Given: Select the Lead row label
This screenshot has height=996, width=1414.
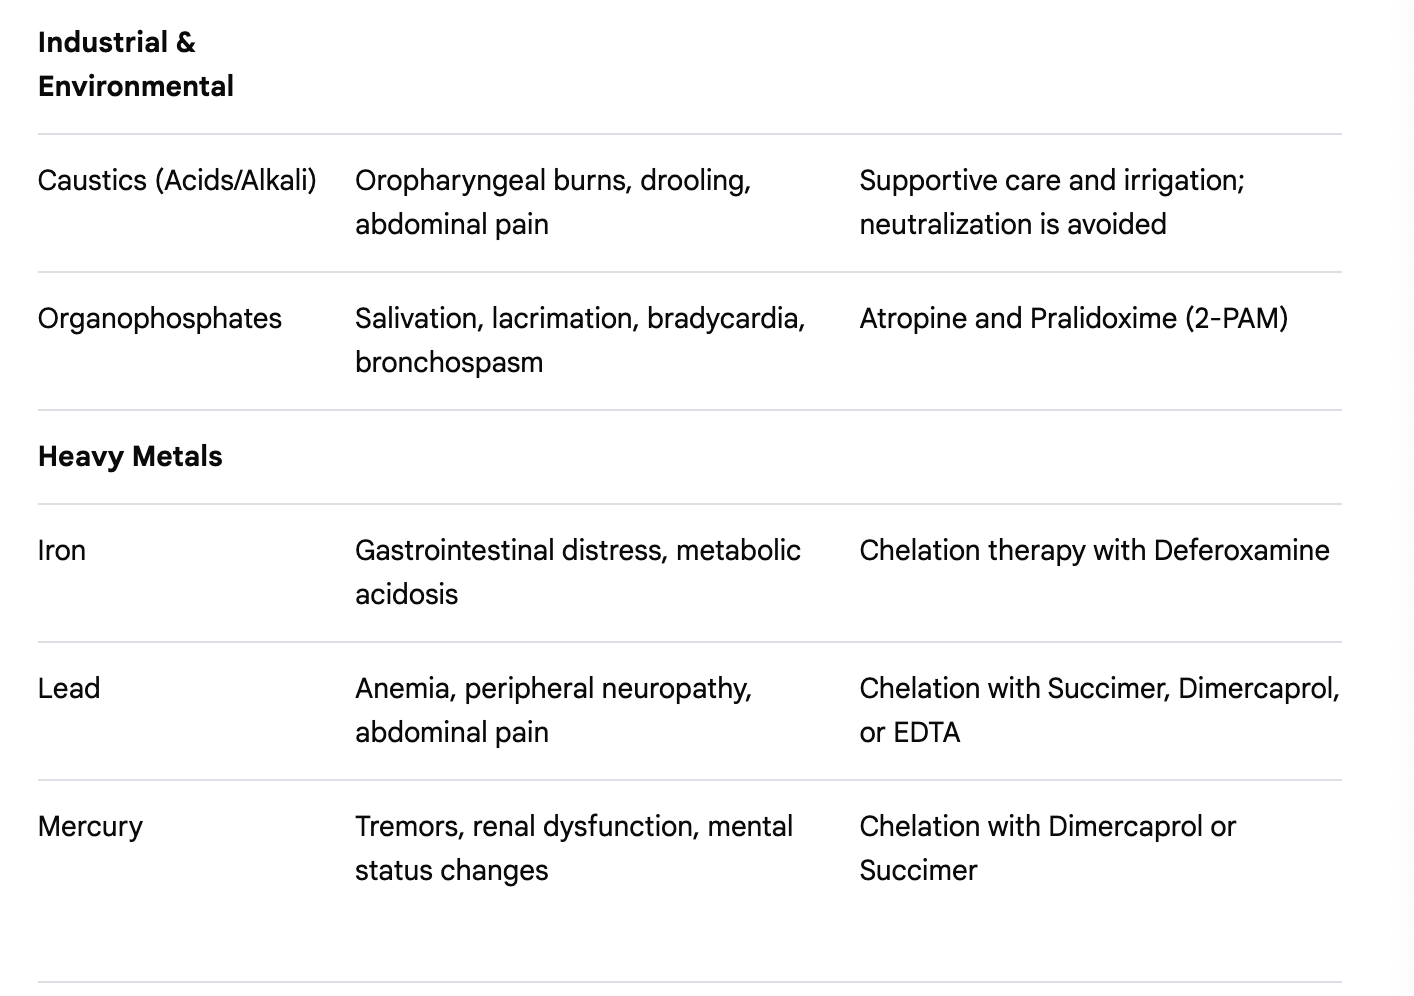Looking at the screenshot, I should (x=69, y=688).
